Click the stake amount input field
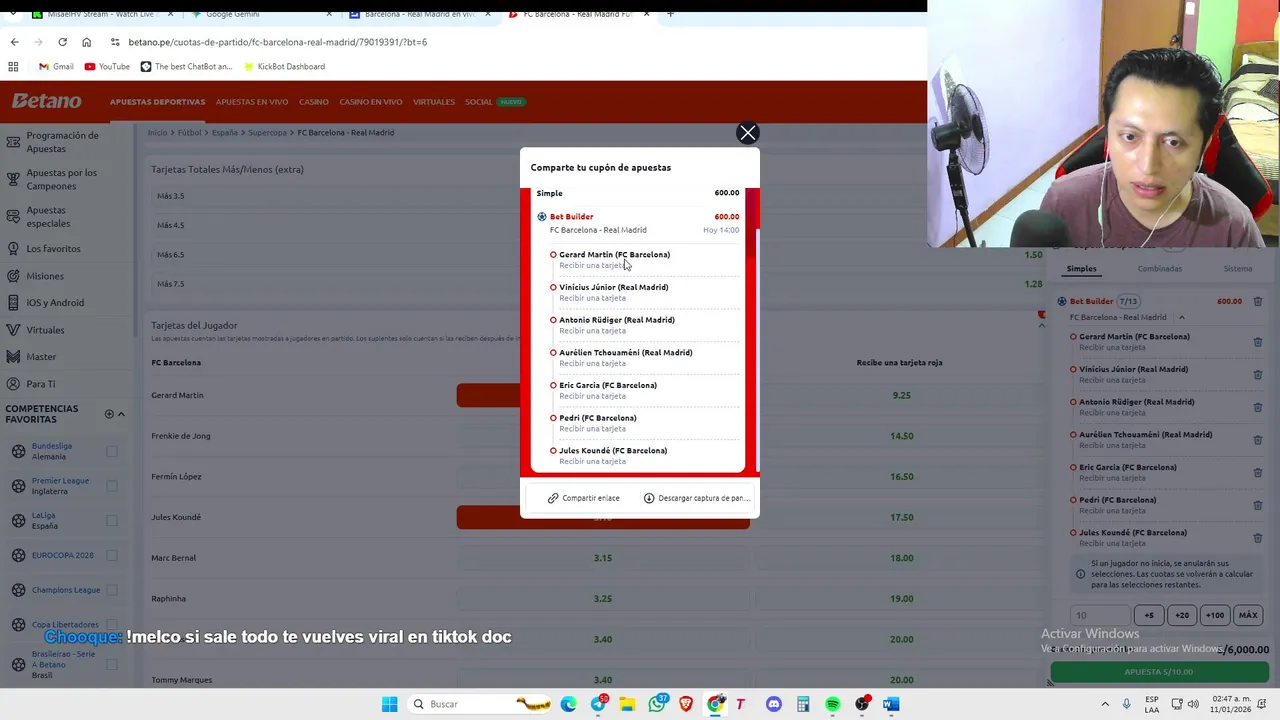 click(x=1100, y=616)
